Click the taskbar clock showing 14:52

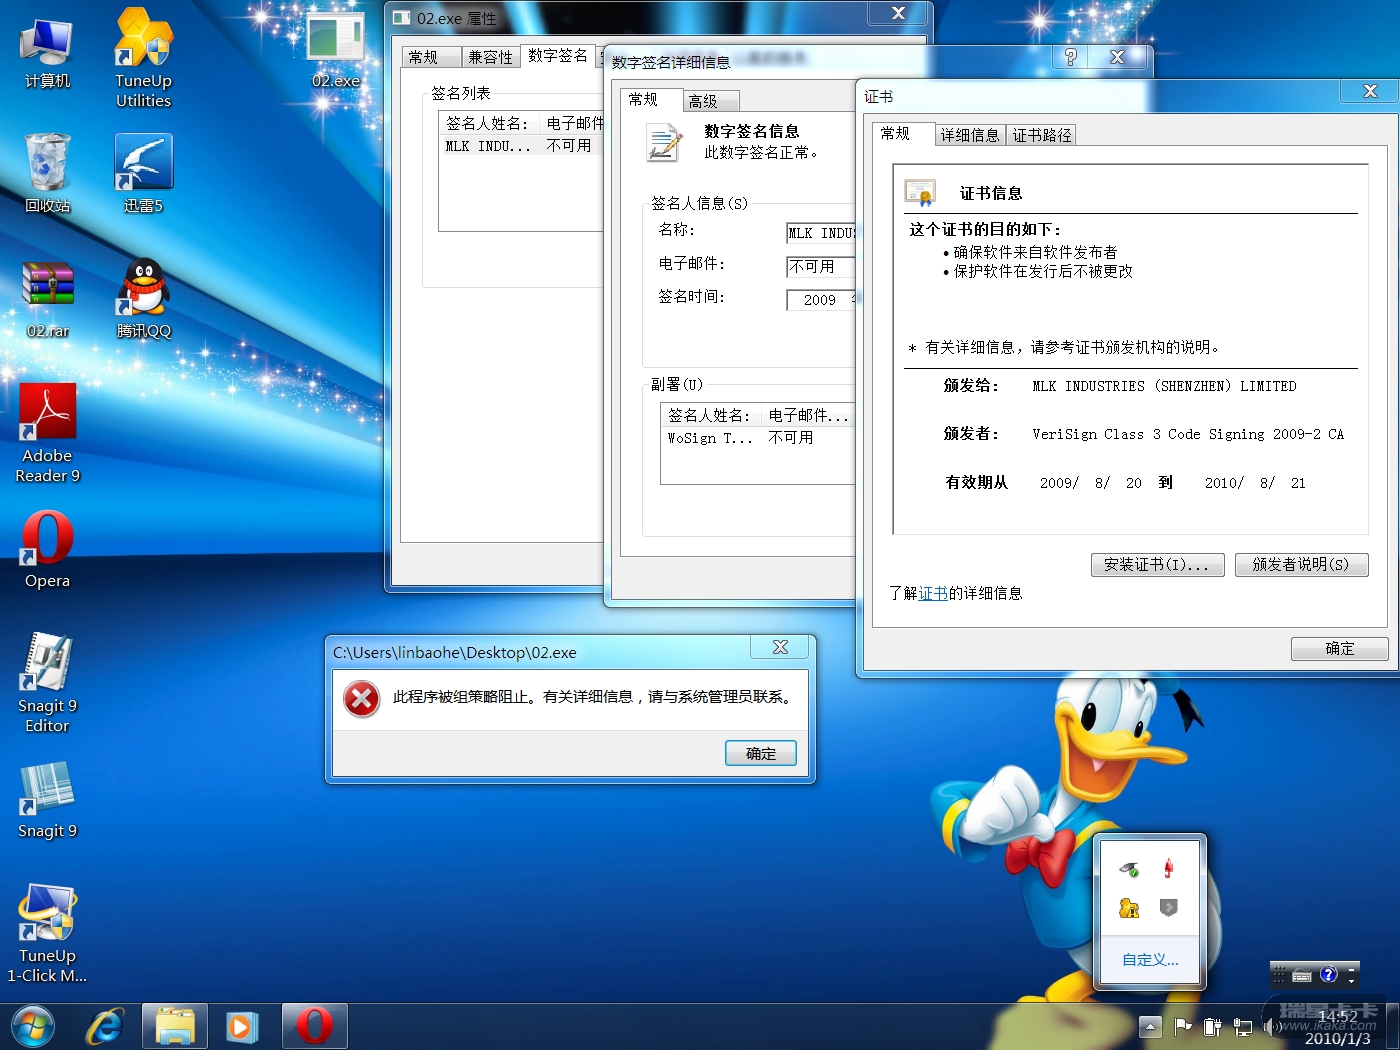tap(1338, 1027)
